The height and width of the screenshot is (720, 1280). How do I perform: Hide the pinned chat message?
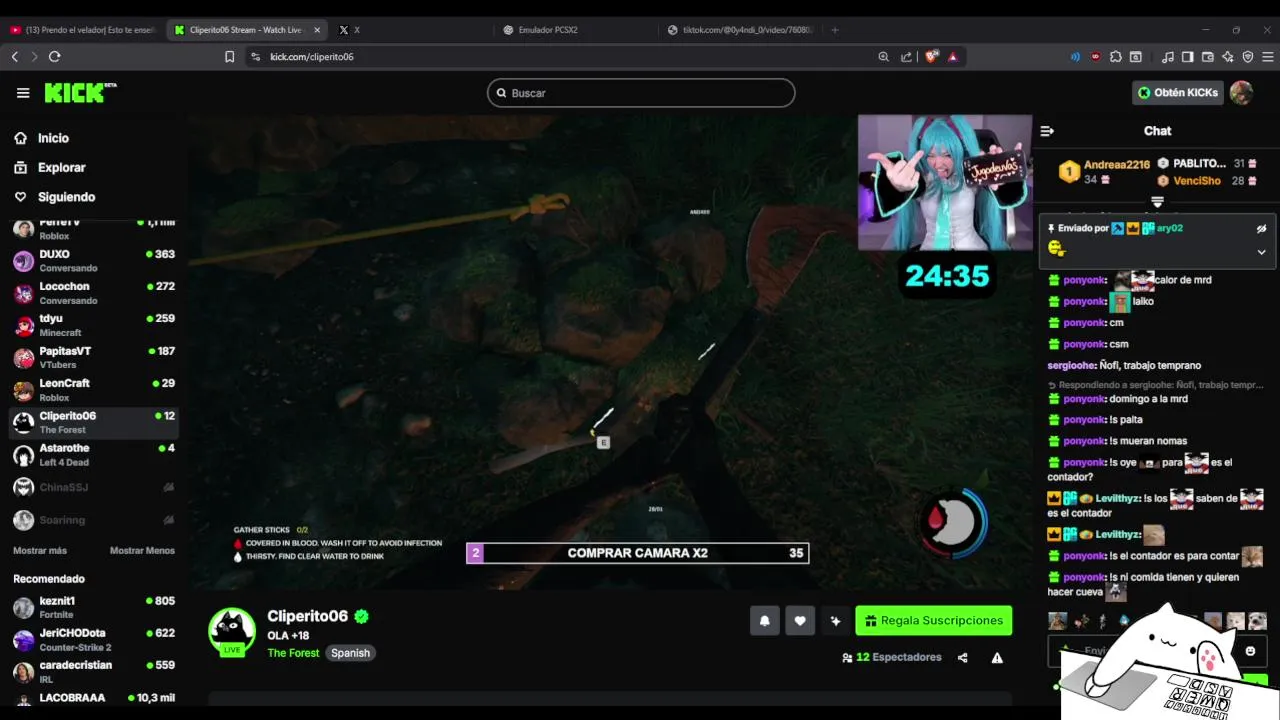click(1261, 228)
